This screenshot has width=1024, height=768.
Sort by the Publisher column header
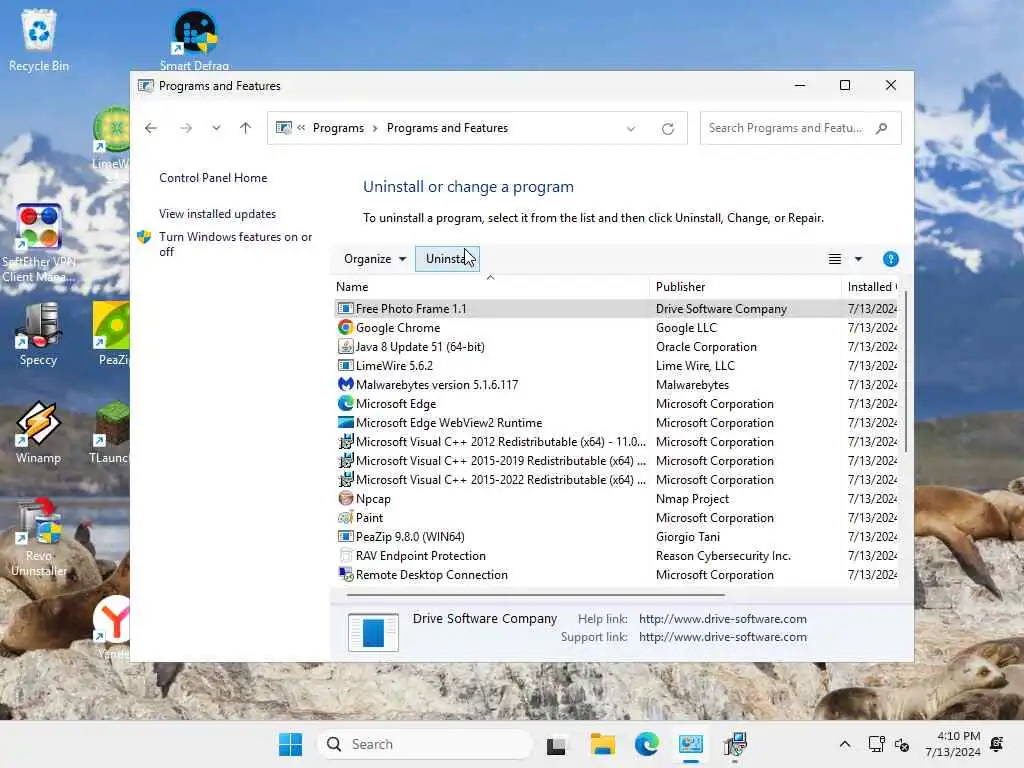745,287
